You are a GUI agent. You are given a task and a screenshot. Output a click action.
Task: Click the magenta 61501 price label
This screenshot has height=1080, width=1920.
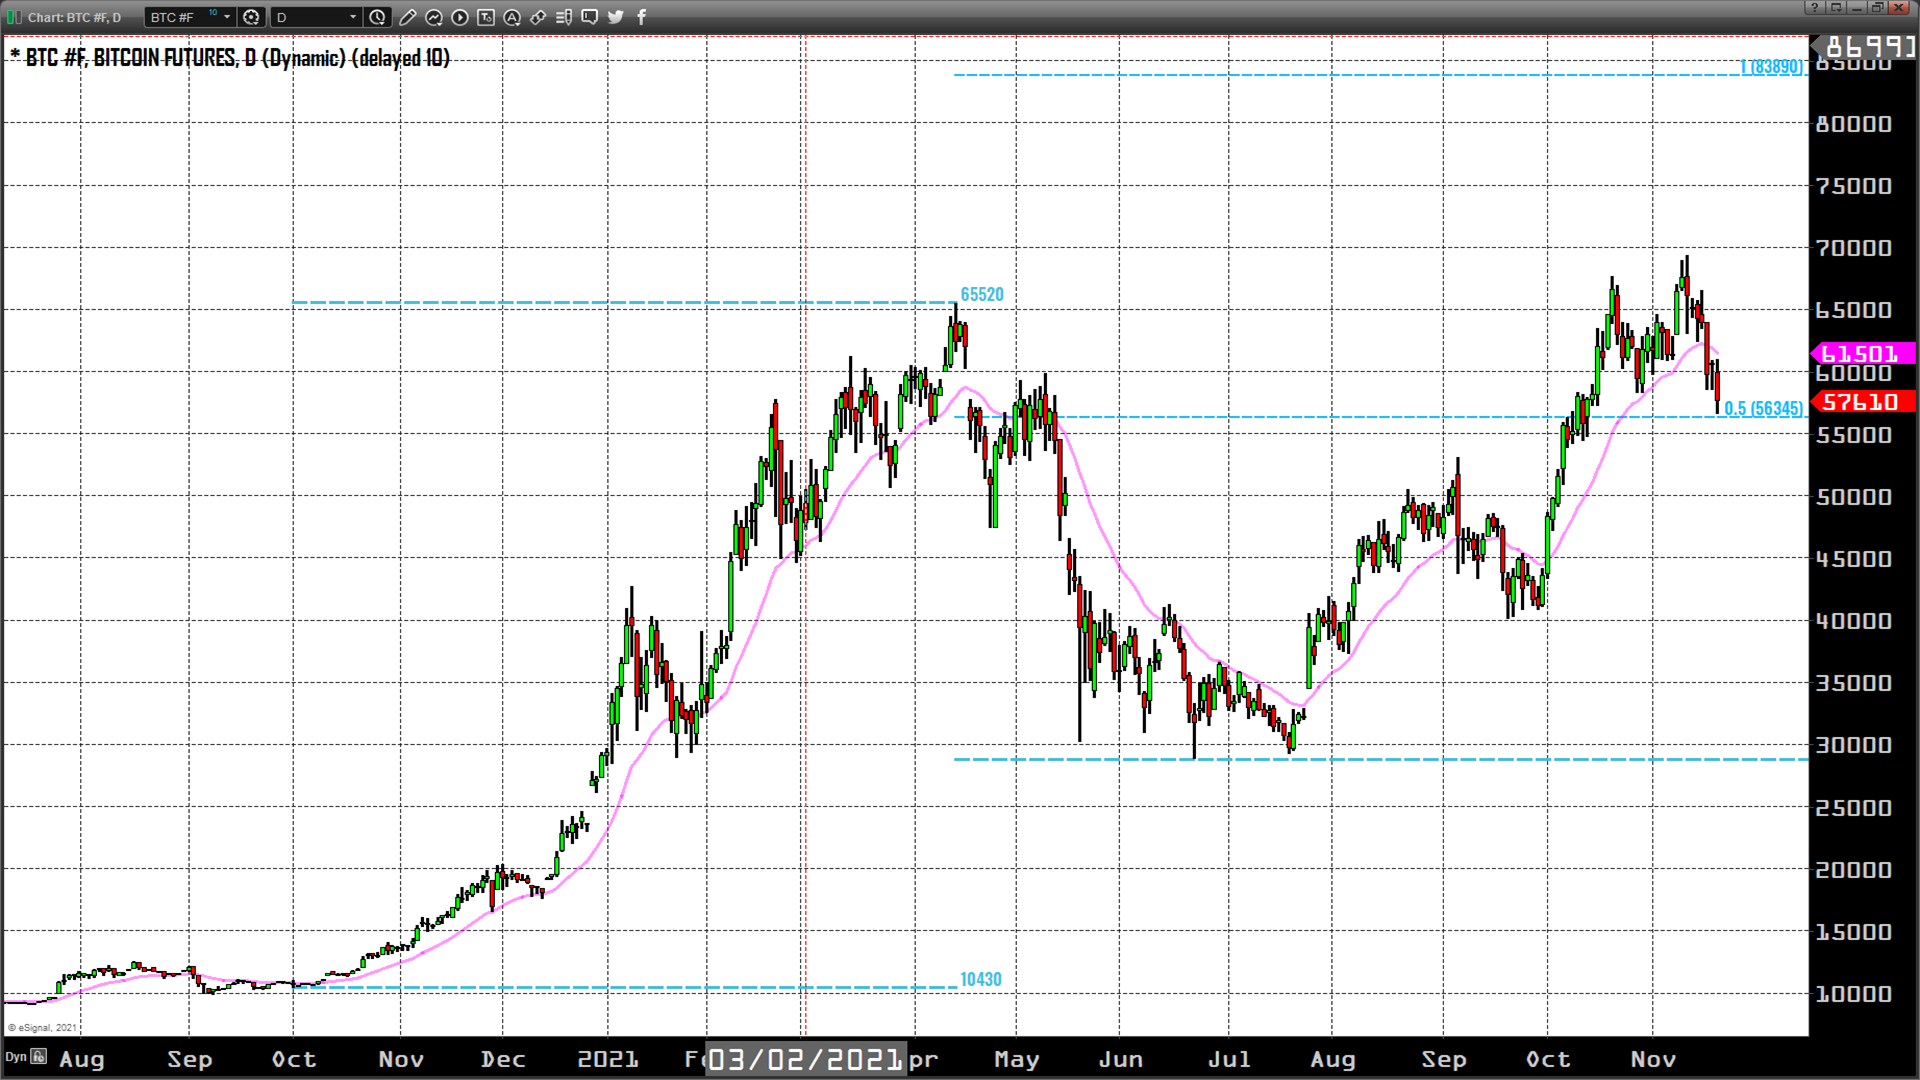[x=1862, y=353]
